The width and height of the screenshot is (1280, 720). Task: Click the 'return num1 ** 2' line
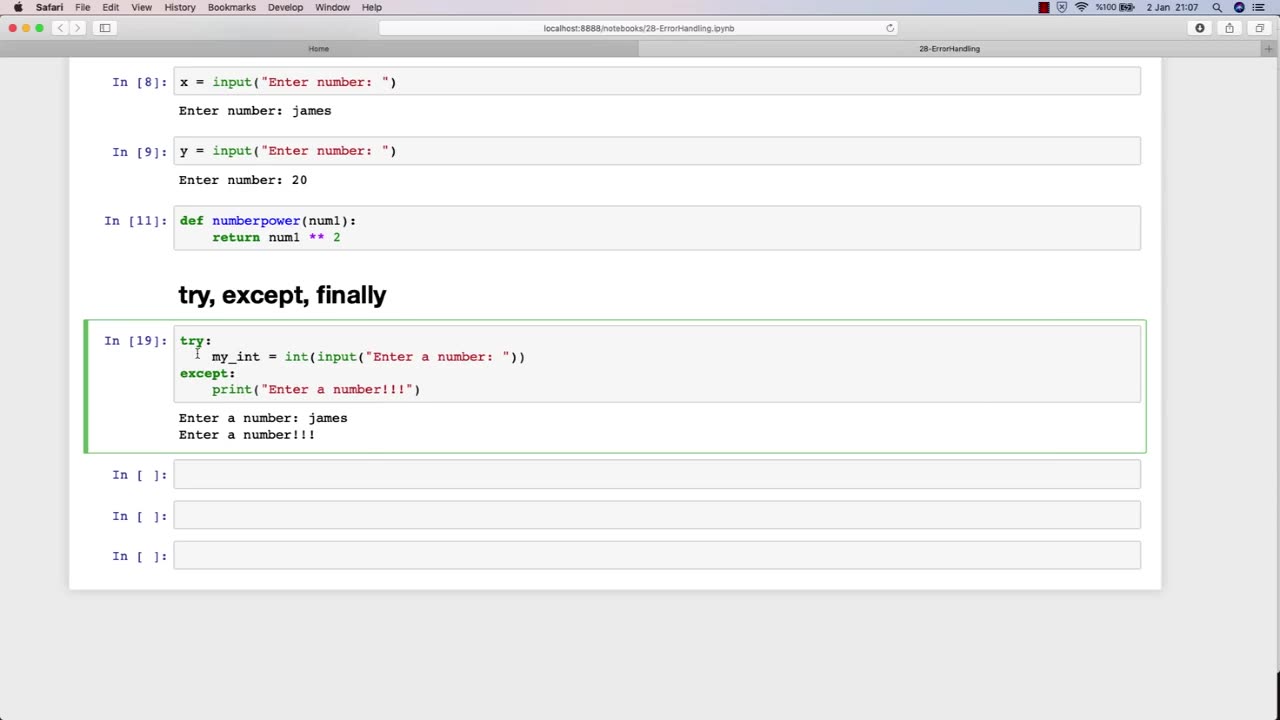tap(276, 237)
